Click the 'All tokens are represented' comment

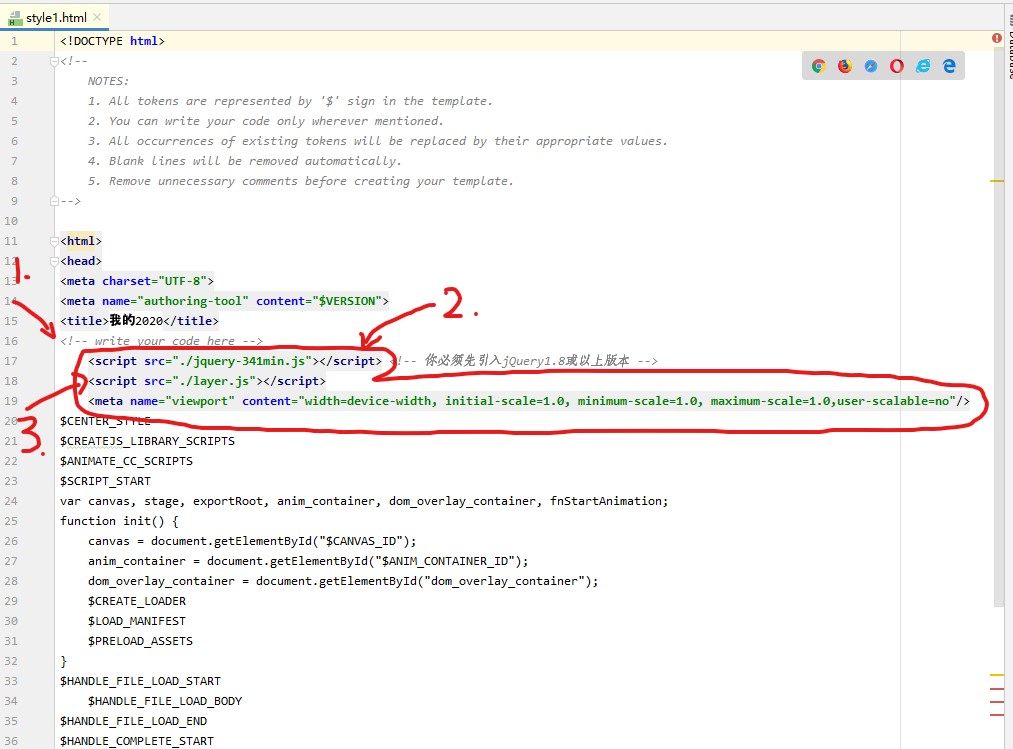290,101
